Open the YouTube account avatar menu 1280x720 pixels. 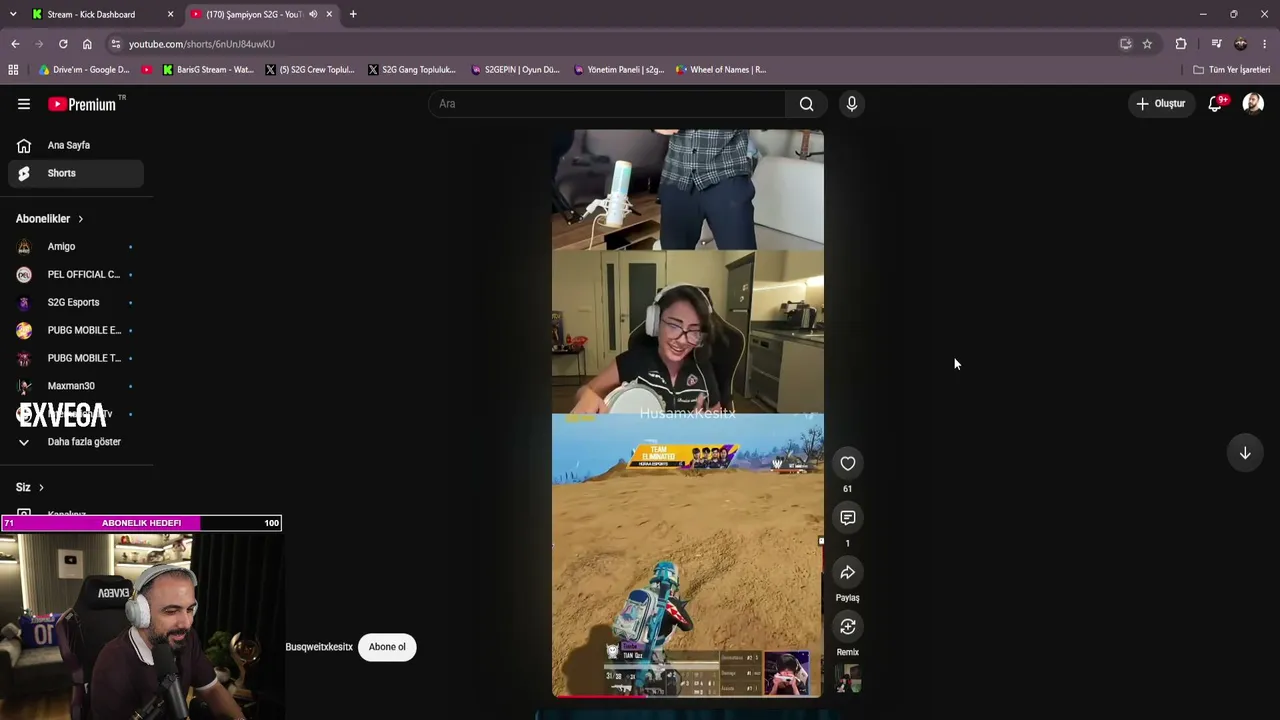tap(1253, 104)
